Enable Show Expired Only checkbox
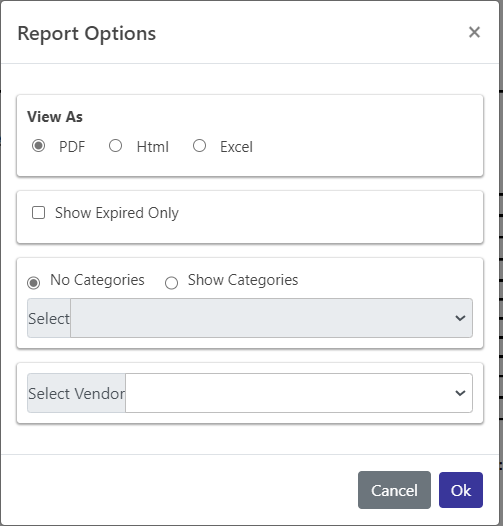Screen dimensions: 503x526 coord(38,213)
